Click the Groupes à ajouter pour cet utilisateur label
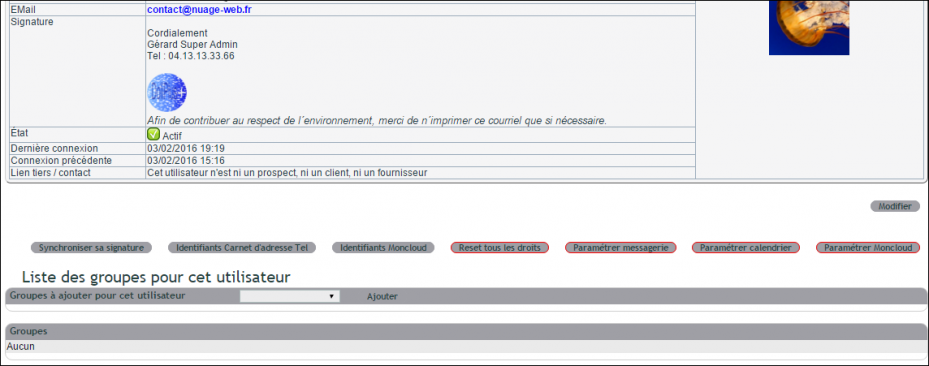The width and height of the screenshot is (929, 366). [98, 295]
